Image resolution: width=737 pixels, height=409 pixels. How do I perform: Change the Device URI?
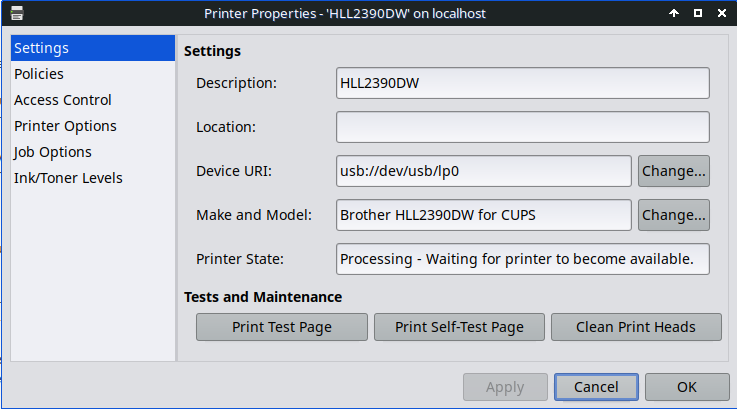tap(674, 171)
